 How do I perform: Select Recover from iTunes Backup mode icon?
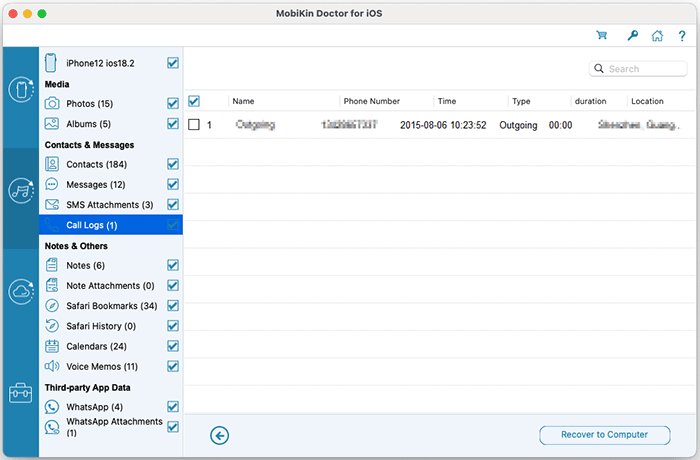click(21, 191)
